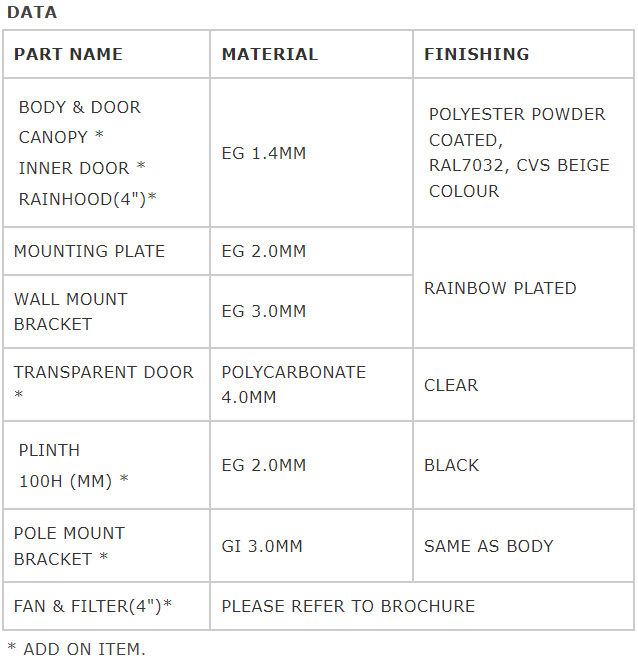Image resolution: width=638 pixels, height=667 pixels.
Task: Click the MOUNTING PLATE row label
Action: pos(89,251)
